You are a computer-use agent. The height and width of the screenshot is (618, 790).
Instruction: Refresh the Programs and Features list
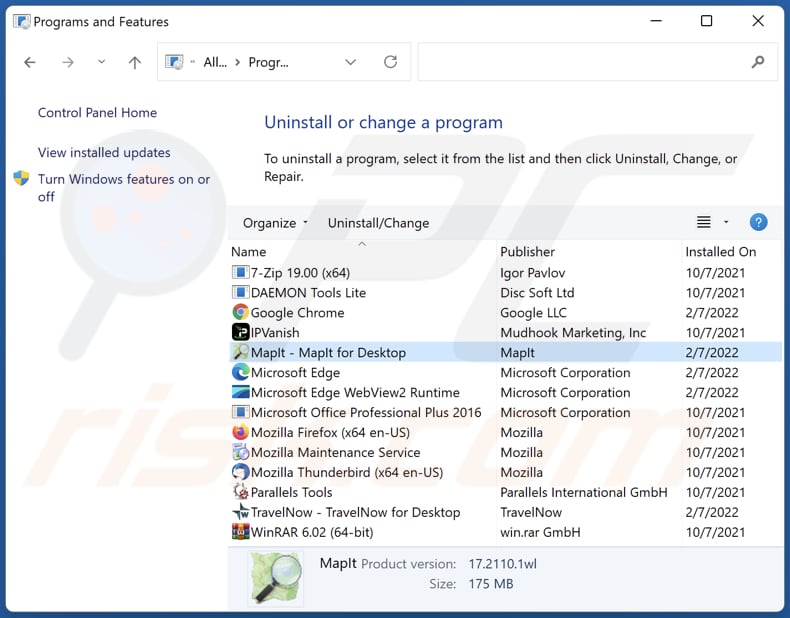[x=390, y=62]
